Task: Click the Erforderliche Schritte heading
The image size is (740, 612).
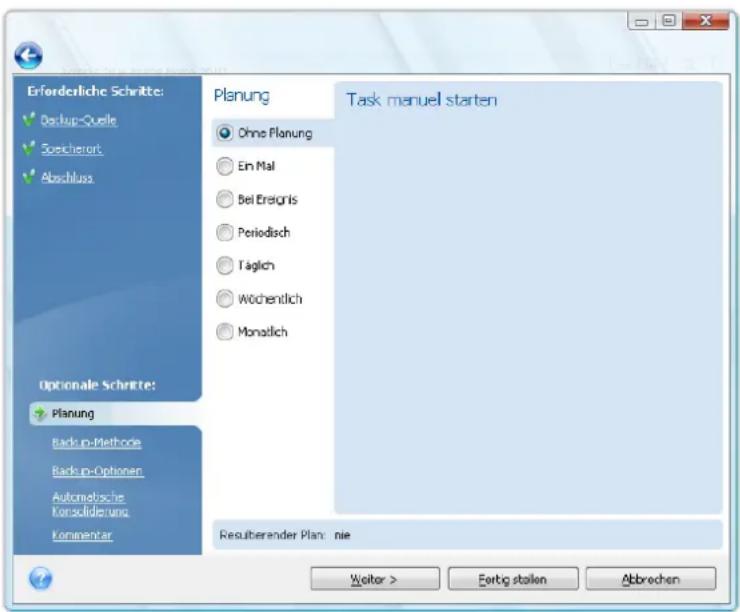Action: click(x=95, y=91)
